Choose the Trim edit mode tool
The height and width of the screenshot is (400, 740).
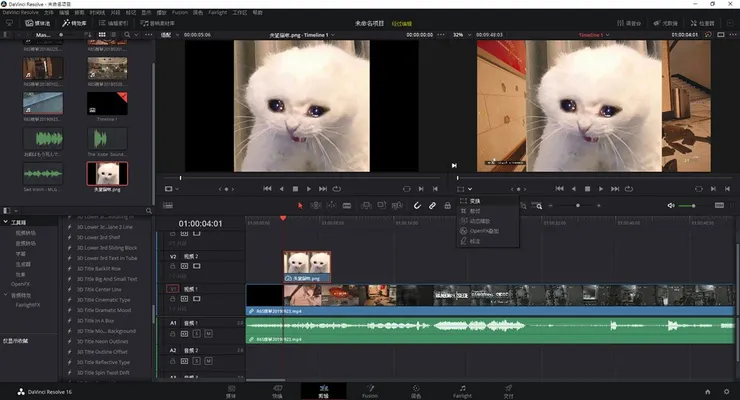point(316,206)
